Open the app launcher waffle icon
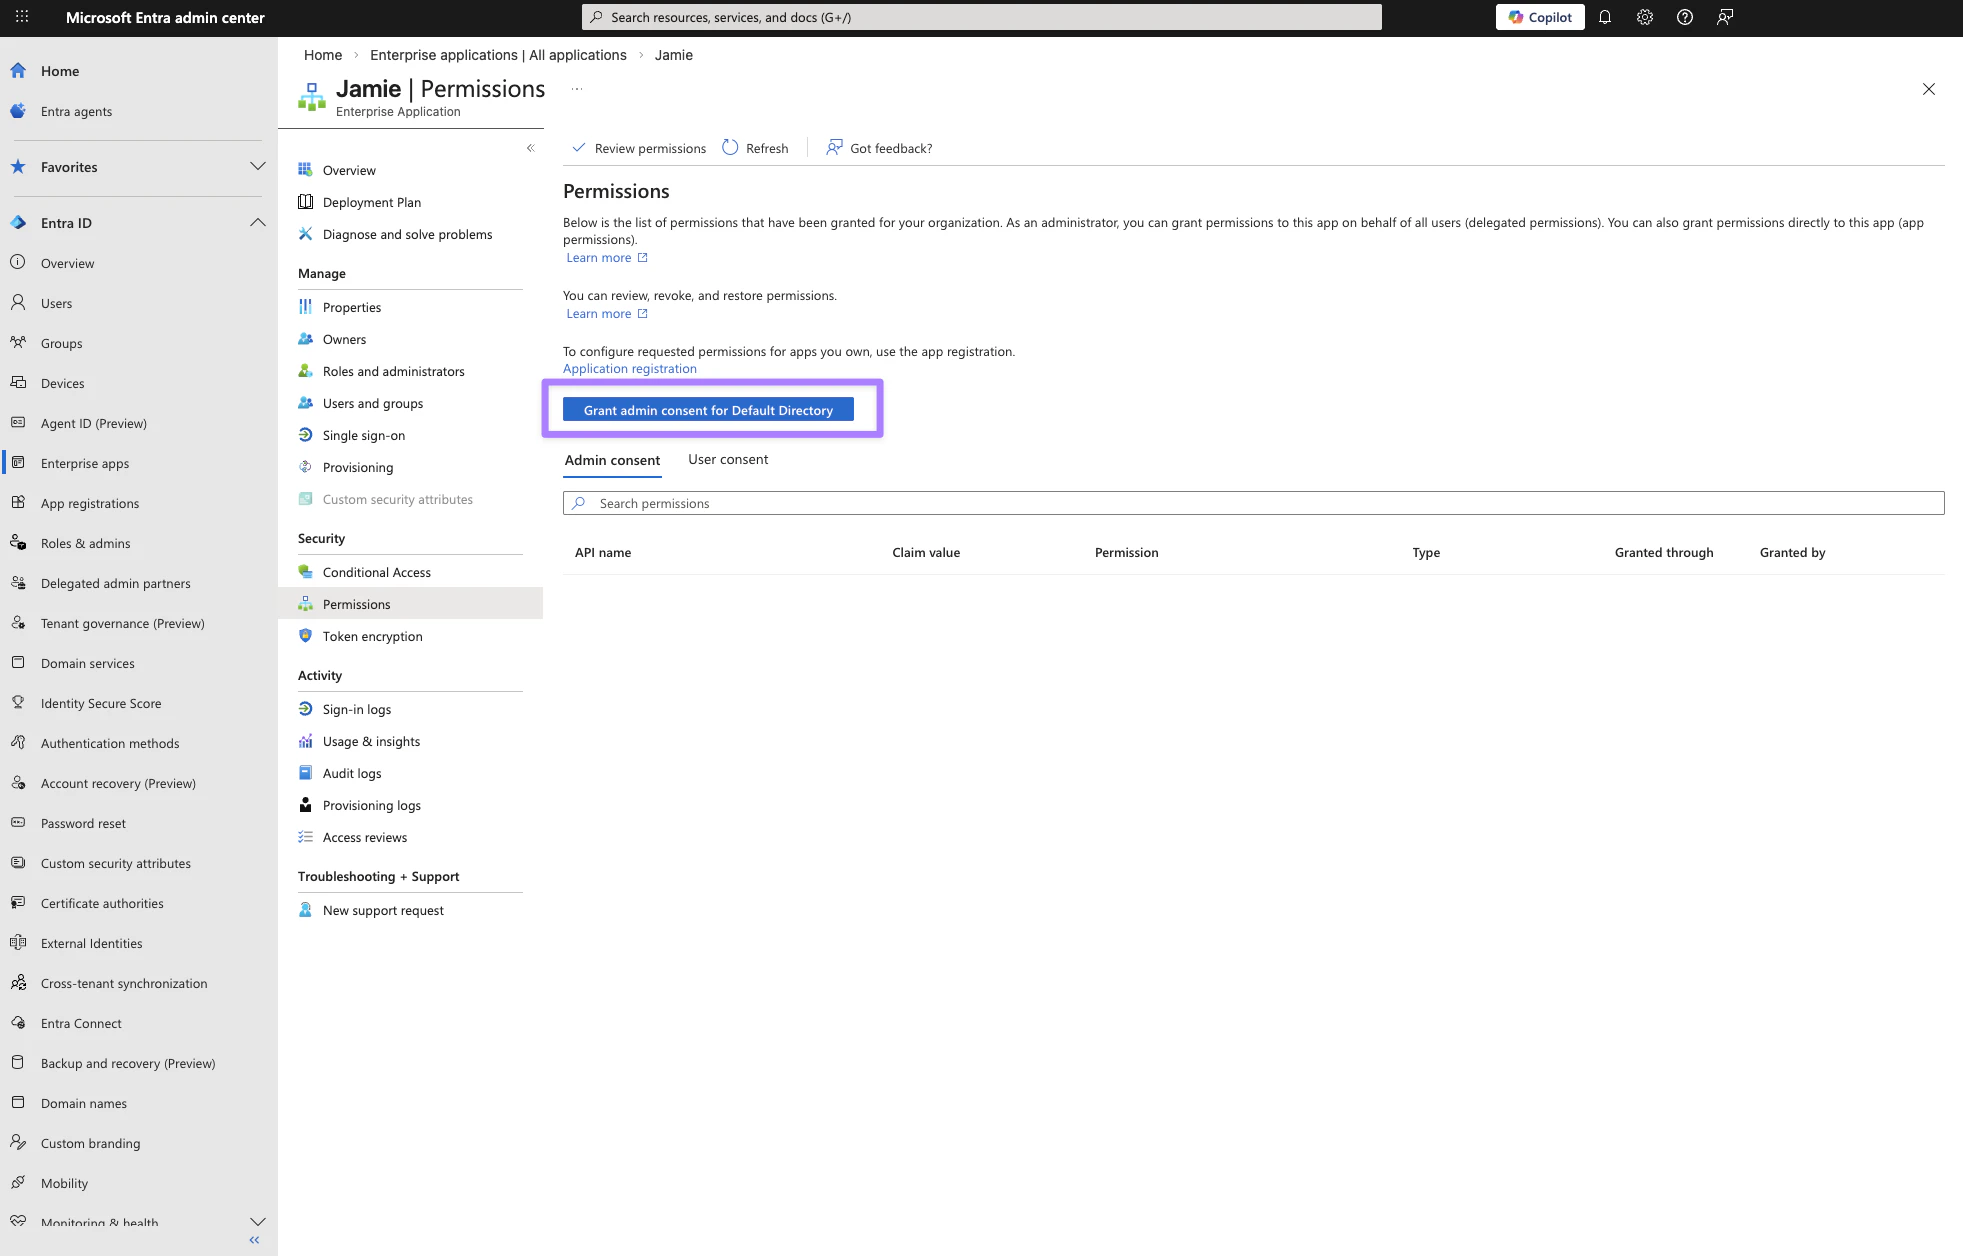 [x=22, y=17]
